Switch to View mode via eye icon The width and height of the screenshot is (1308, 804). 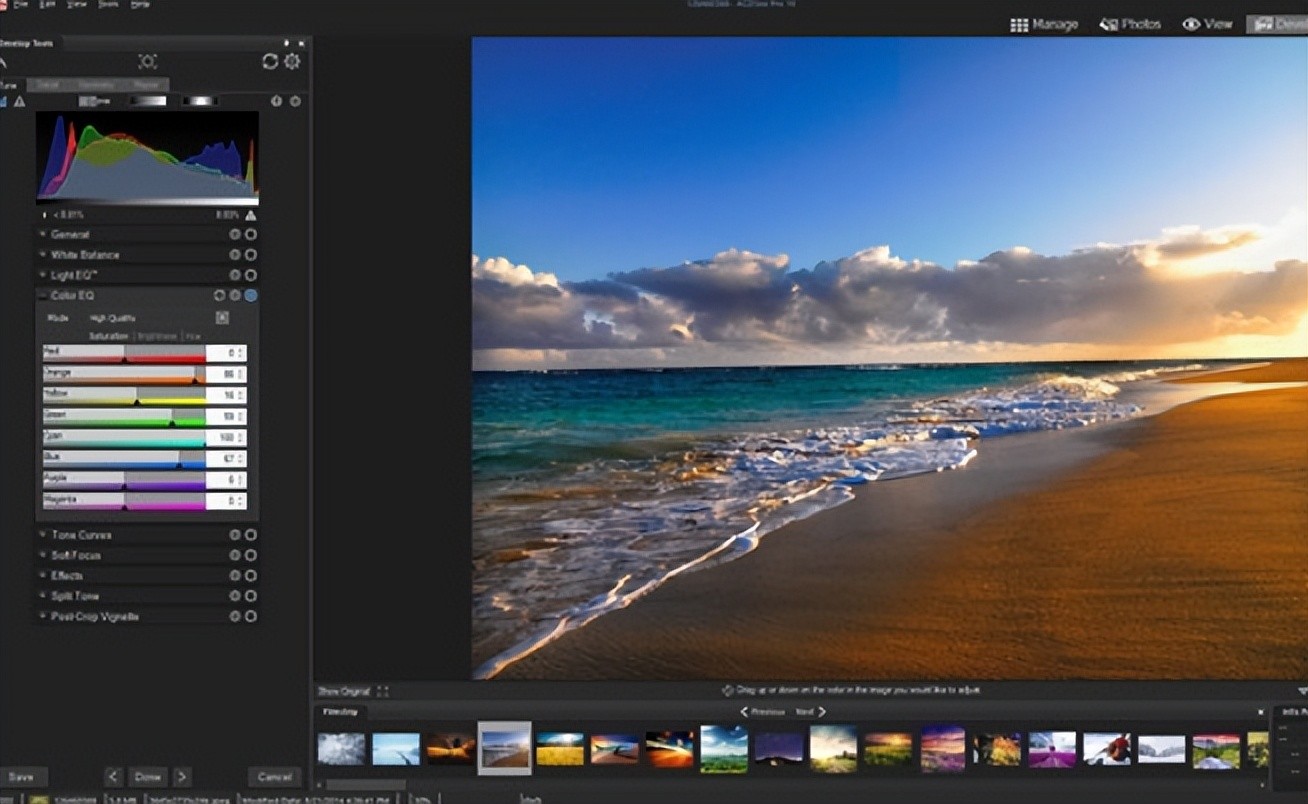pos(1191,25)
